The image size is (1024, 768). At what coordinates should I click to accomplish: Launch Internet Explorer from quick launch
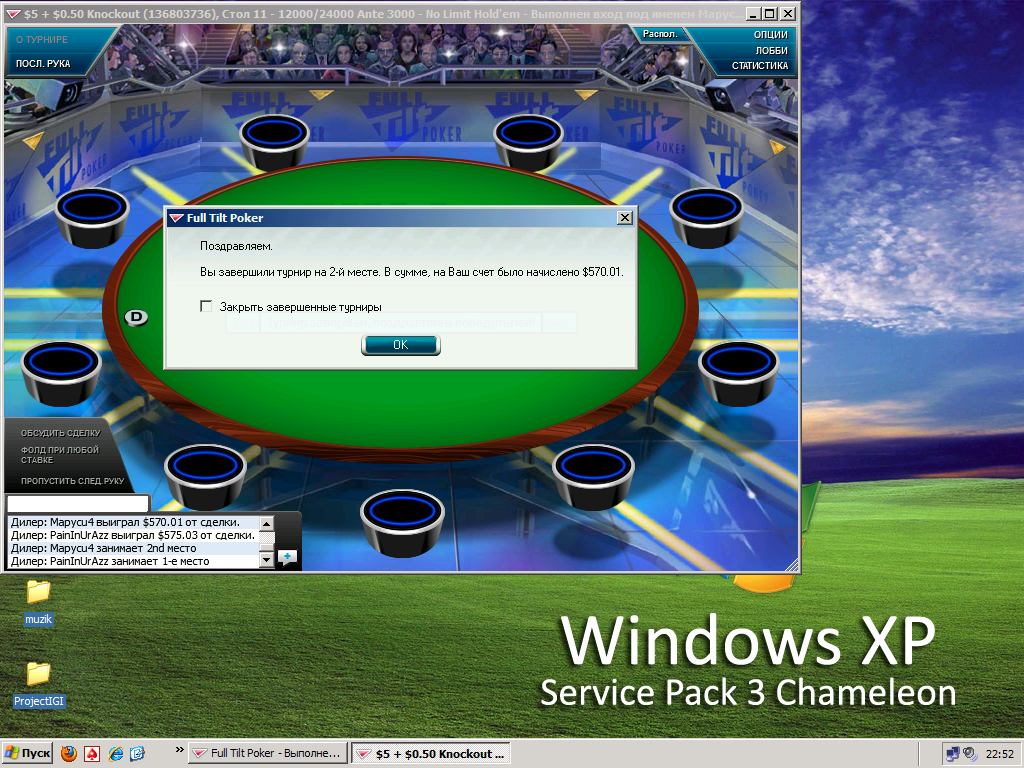tap(115, 754)
